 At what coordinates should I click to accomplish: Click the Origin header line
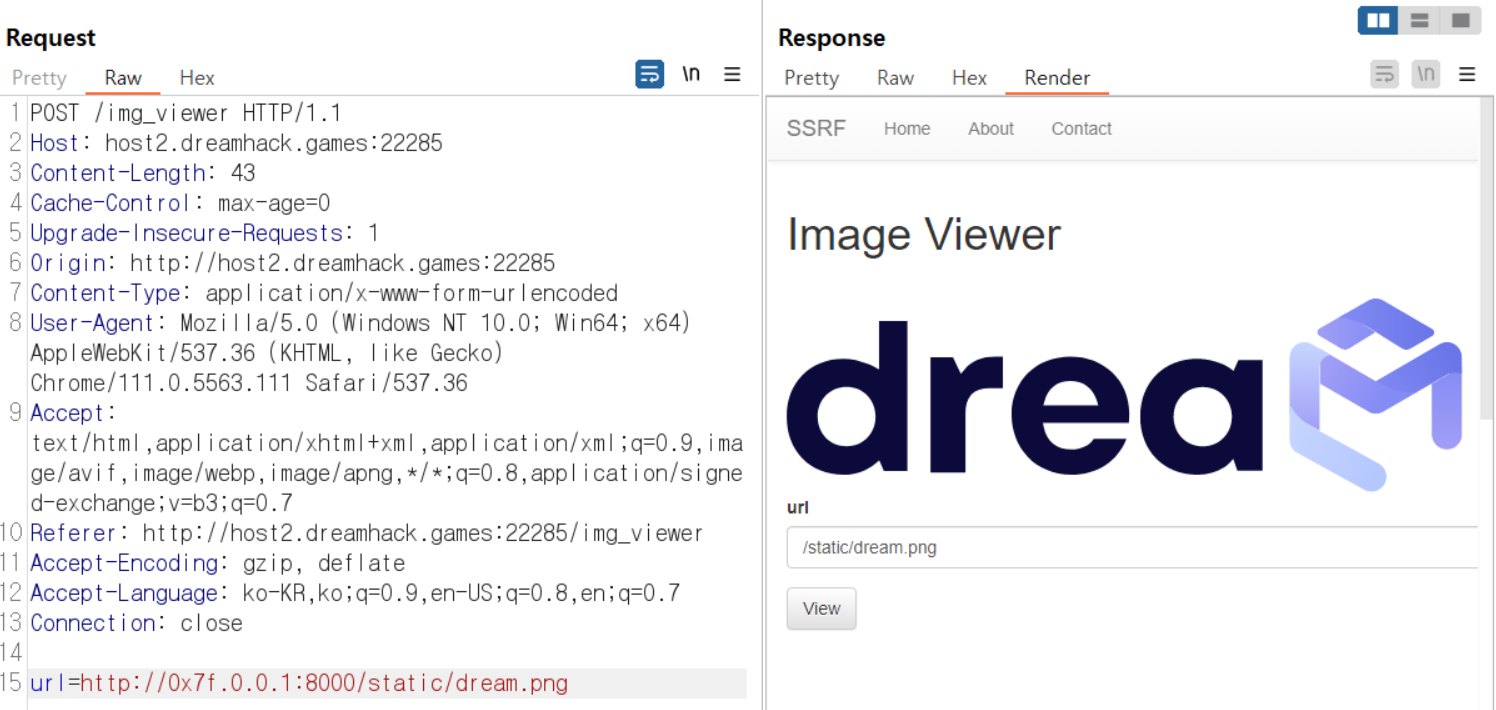292,262
